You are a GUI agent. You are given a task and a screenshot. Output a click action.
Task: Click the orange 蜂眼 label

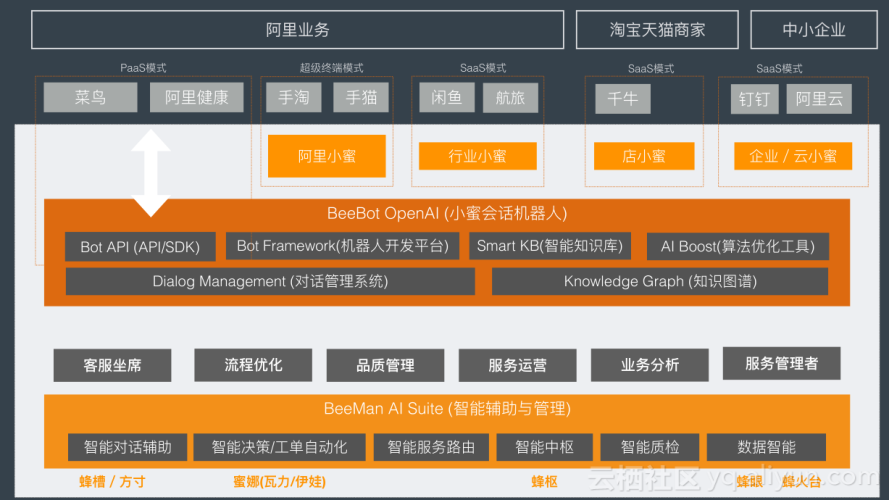click(x=750, y=482)
